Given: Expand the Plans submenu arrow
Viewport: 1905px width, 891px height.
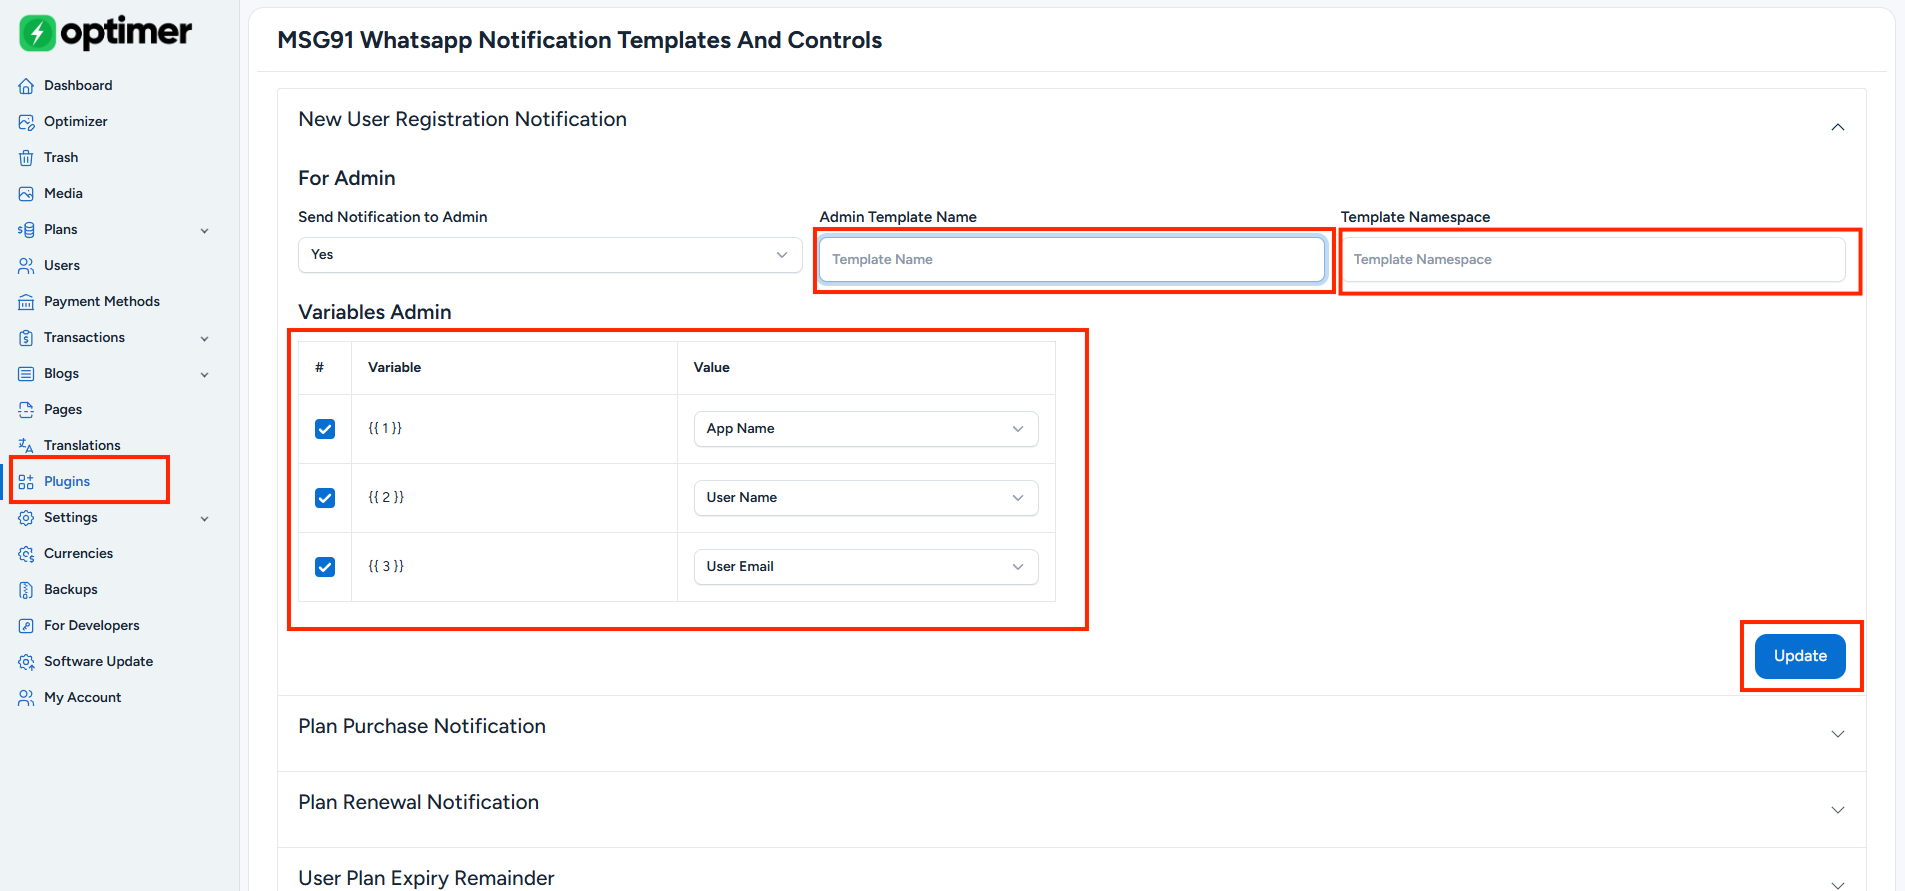Looking at the screenshot, I should [x=205, y=231].
